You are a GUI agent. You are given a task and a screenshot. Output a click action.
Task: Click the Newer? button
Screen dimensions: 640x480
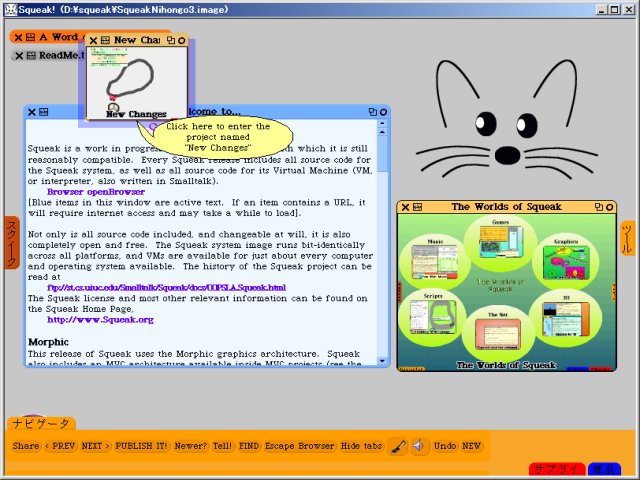pyautogui.click(x=191, y=446)
